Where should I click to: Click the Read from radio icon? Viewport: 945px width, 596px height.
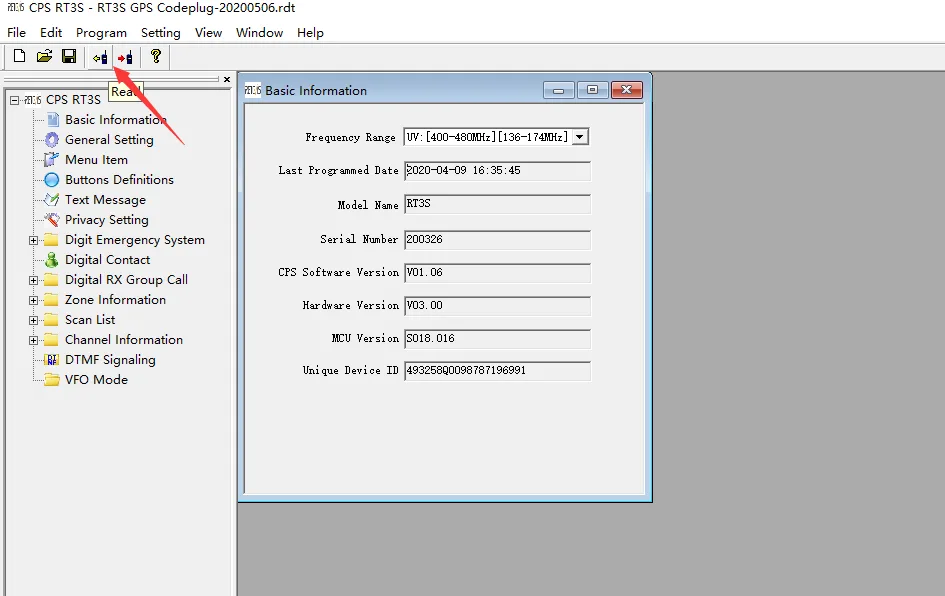pos(100,58)
